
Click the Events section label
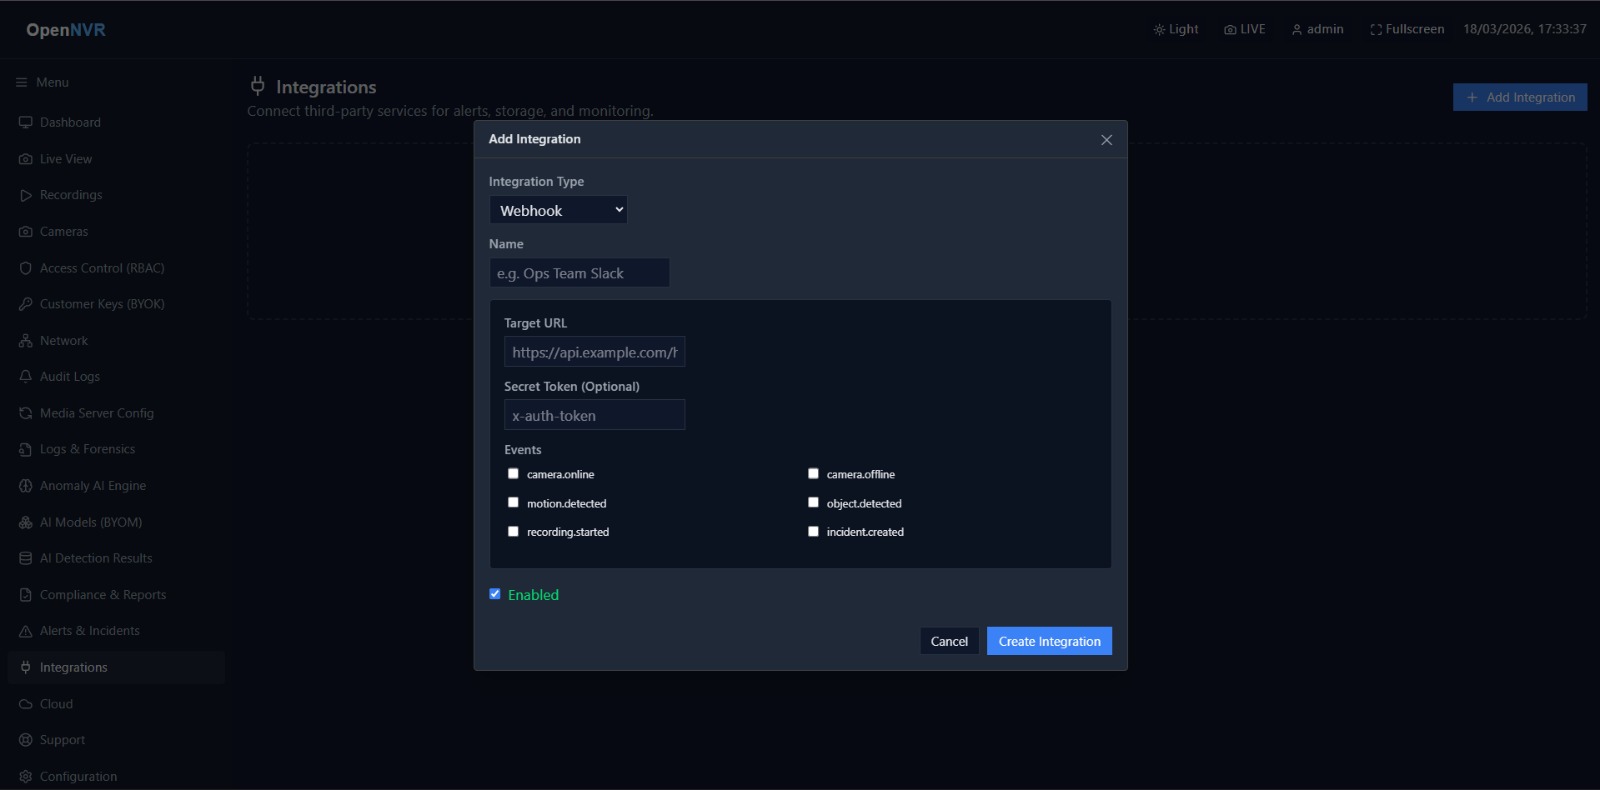(522, 450)
